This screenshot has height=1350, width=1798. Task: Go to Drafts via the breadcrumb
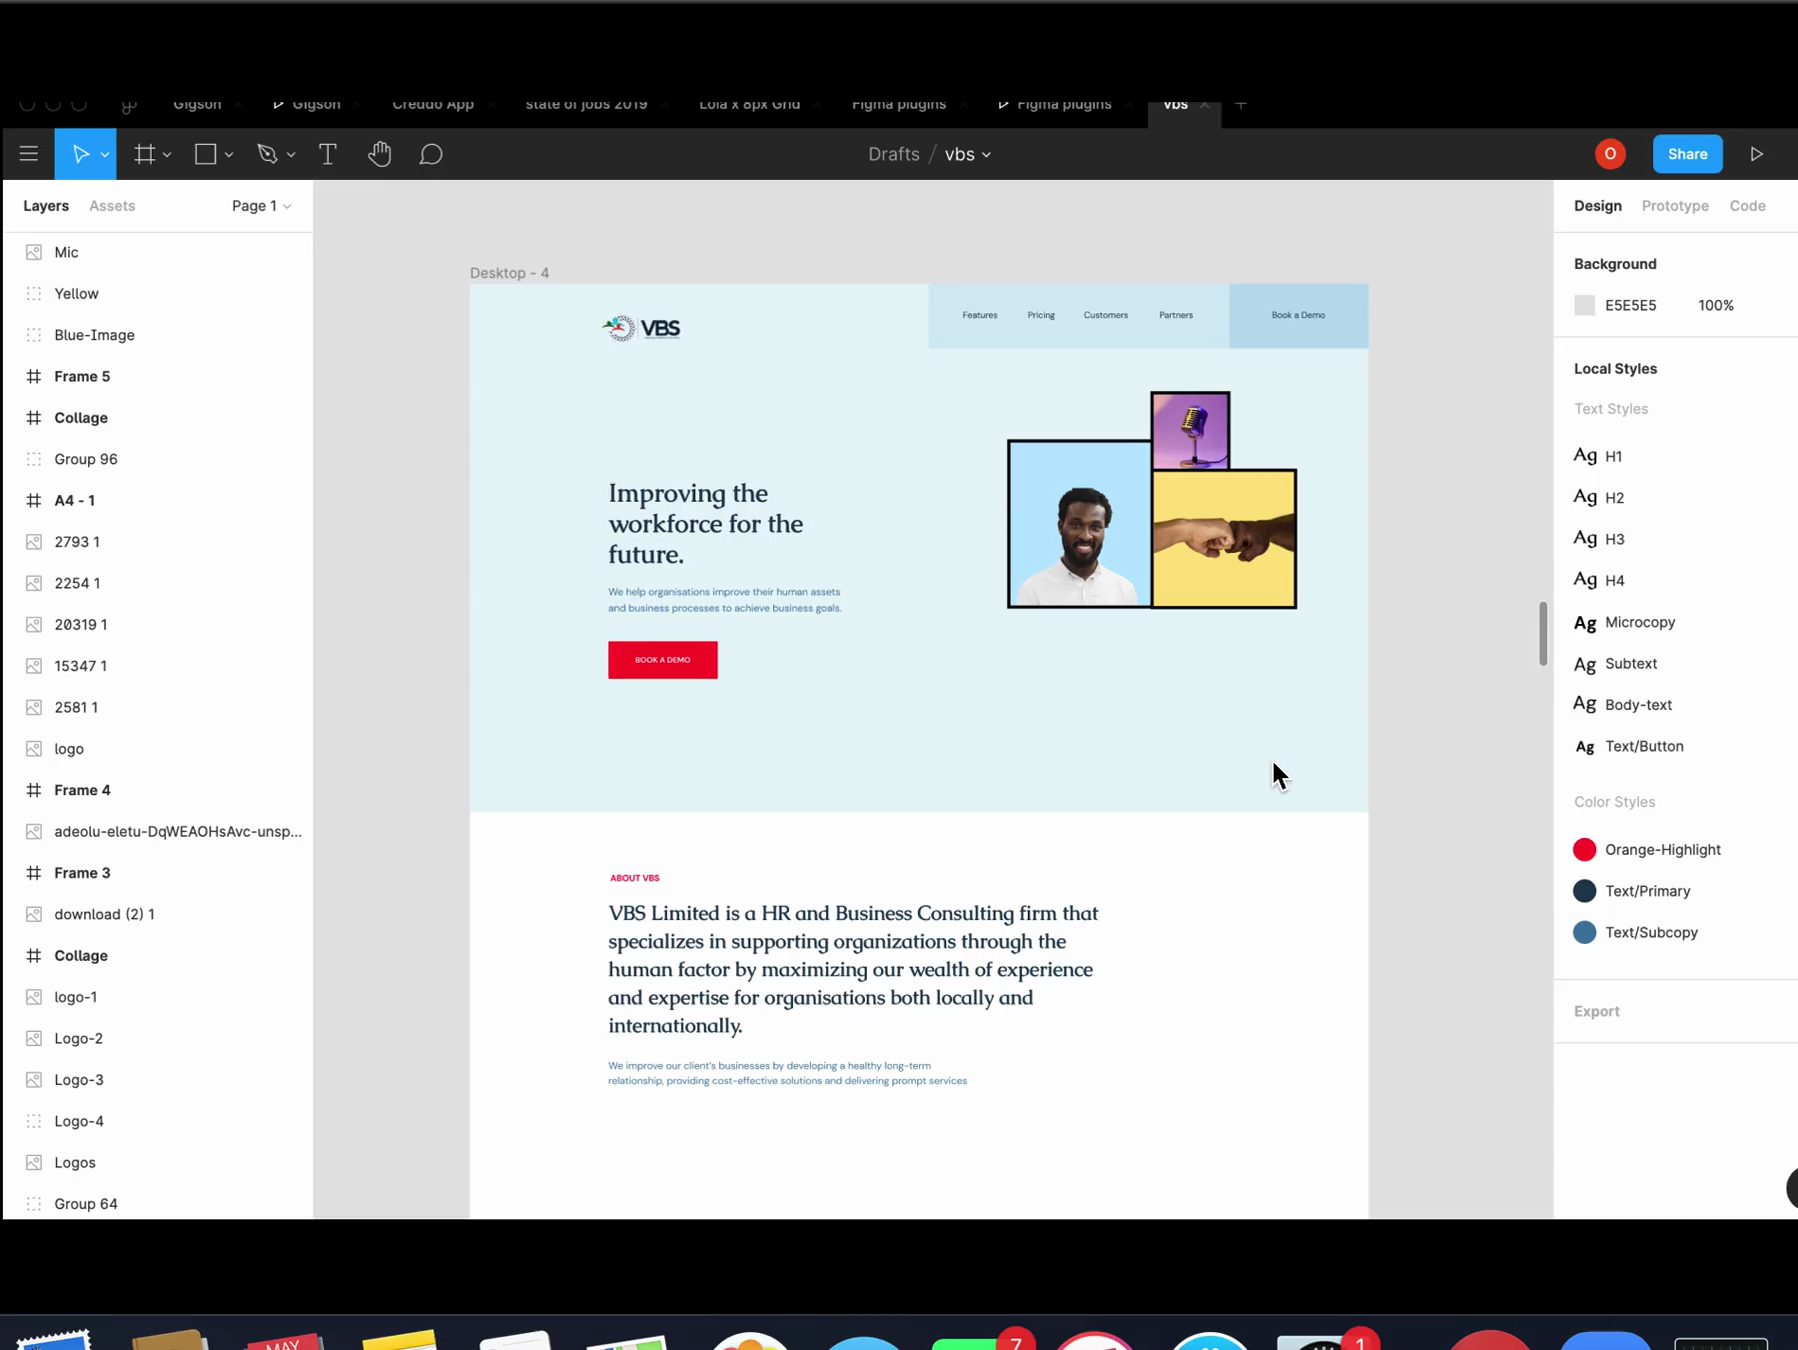(892, 154)
